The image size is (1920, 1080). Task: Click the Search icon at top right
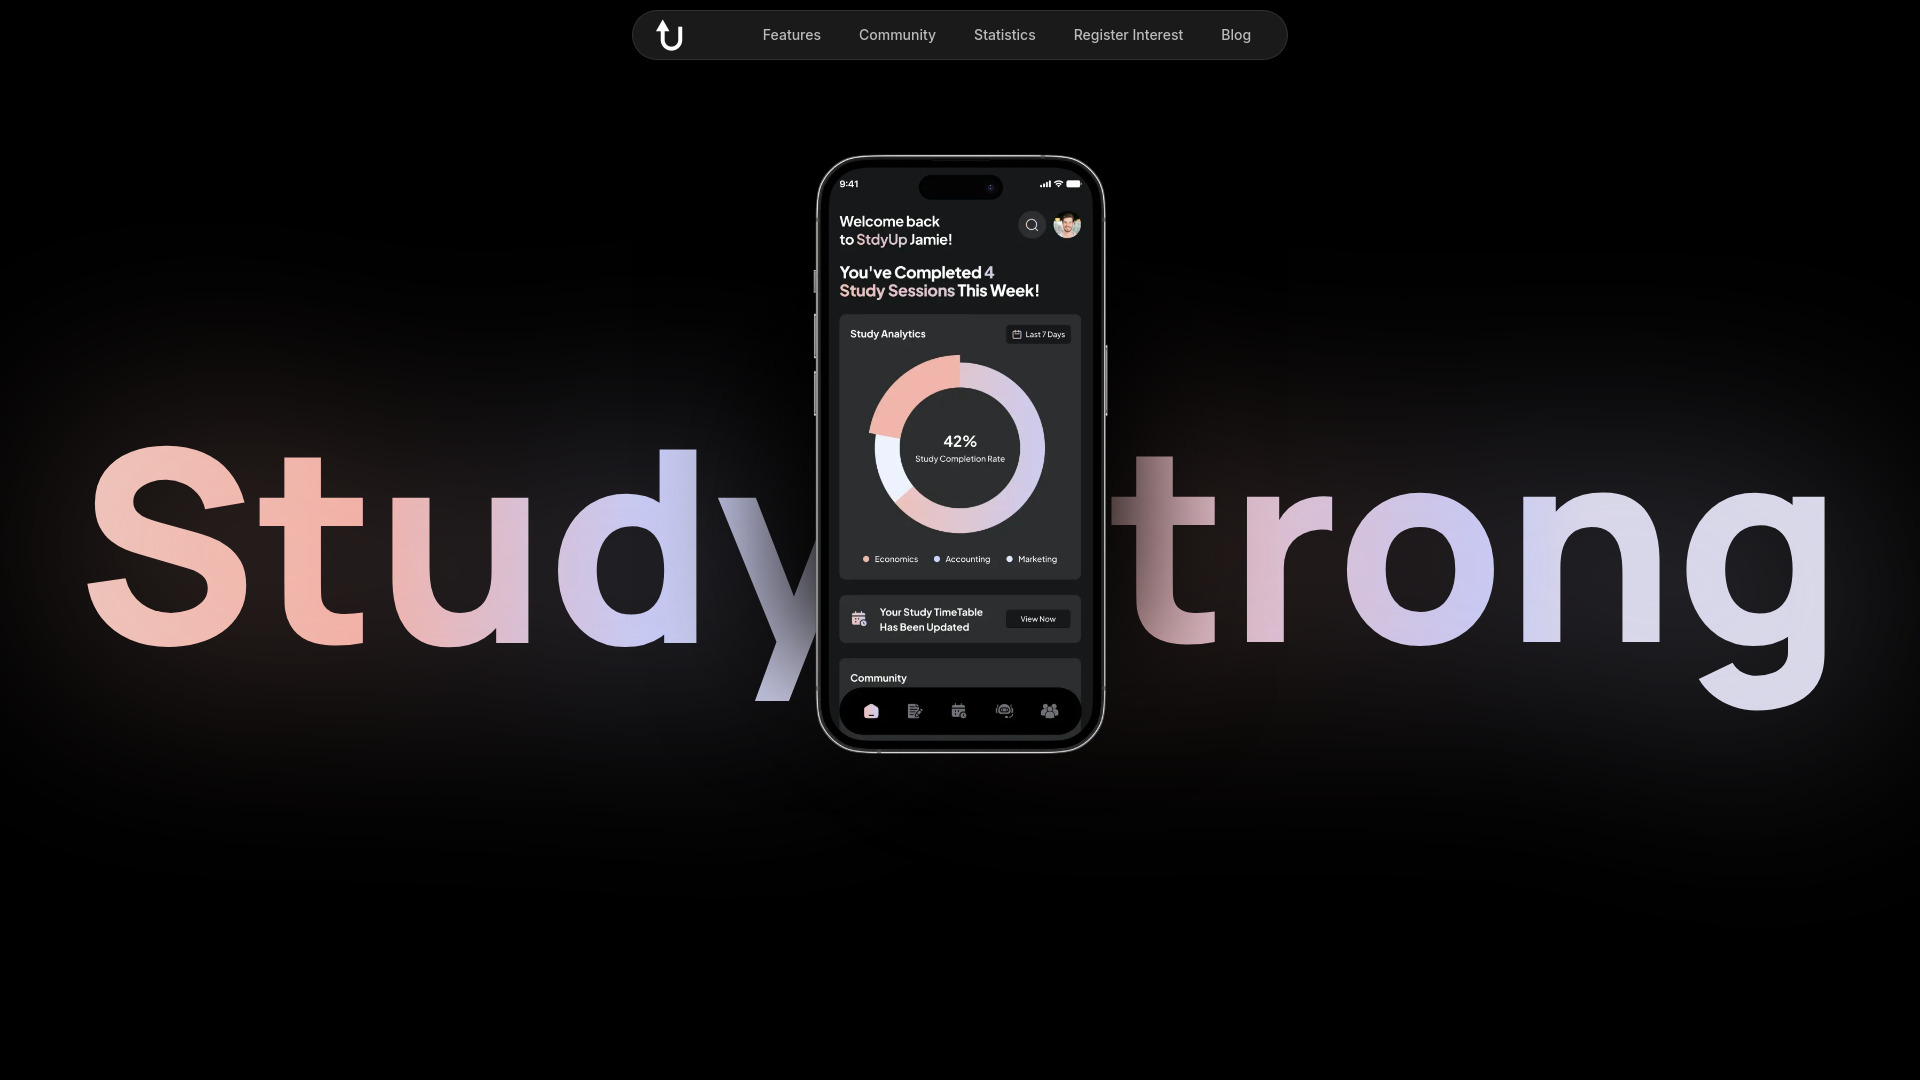pyautogui.click(x=1033, y=224)
